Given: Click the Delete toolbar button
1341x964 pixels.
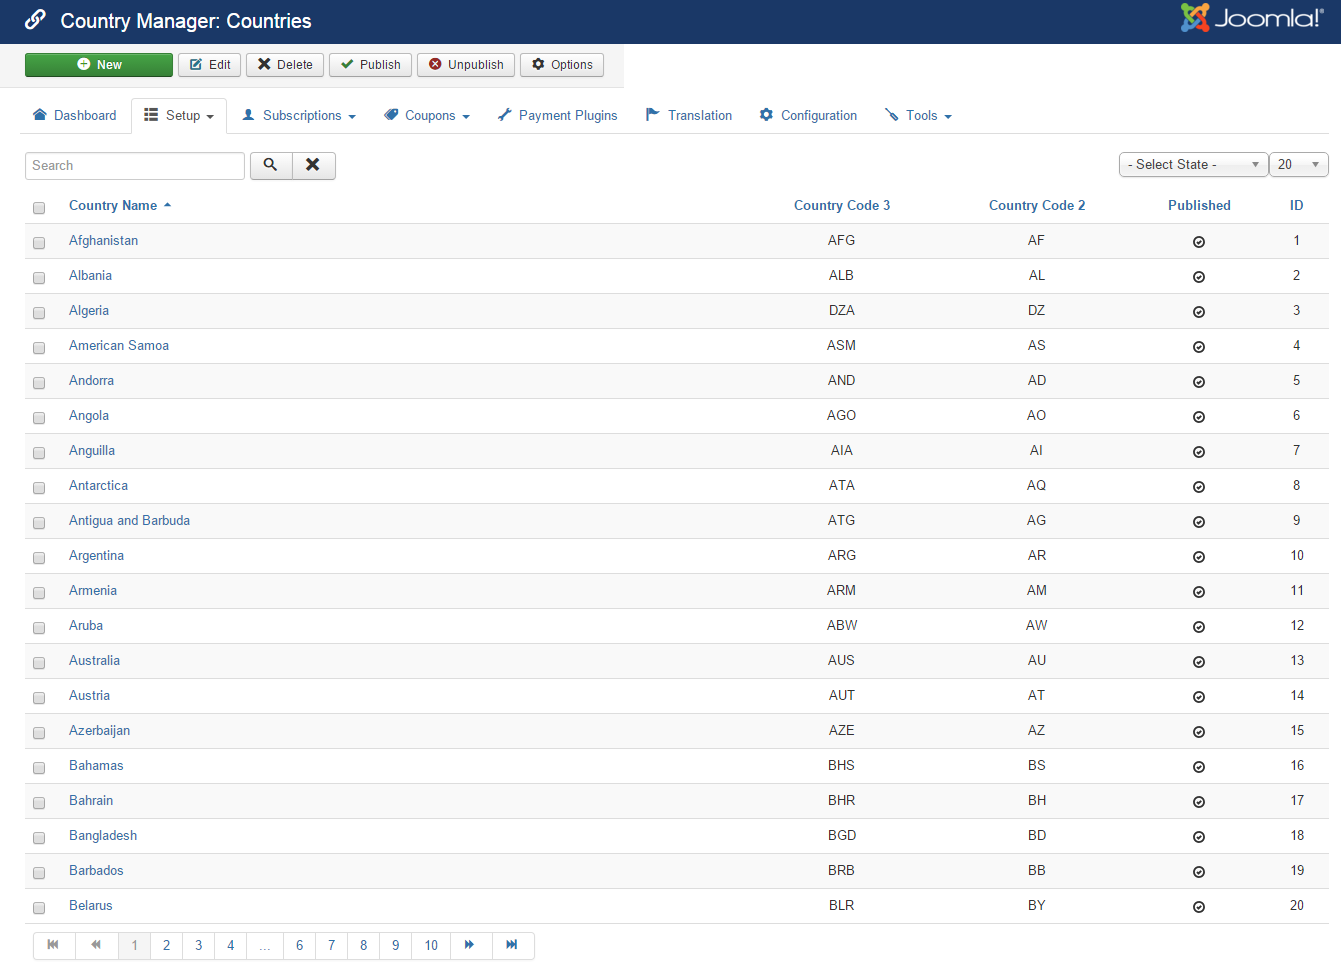Looking at the screenshot, I should pyautogui.click(x=285, y=65).
